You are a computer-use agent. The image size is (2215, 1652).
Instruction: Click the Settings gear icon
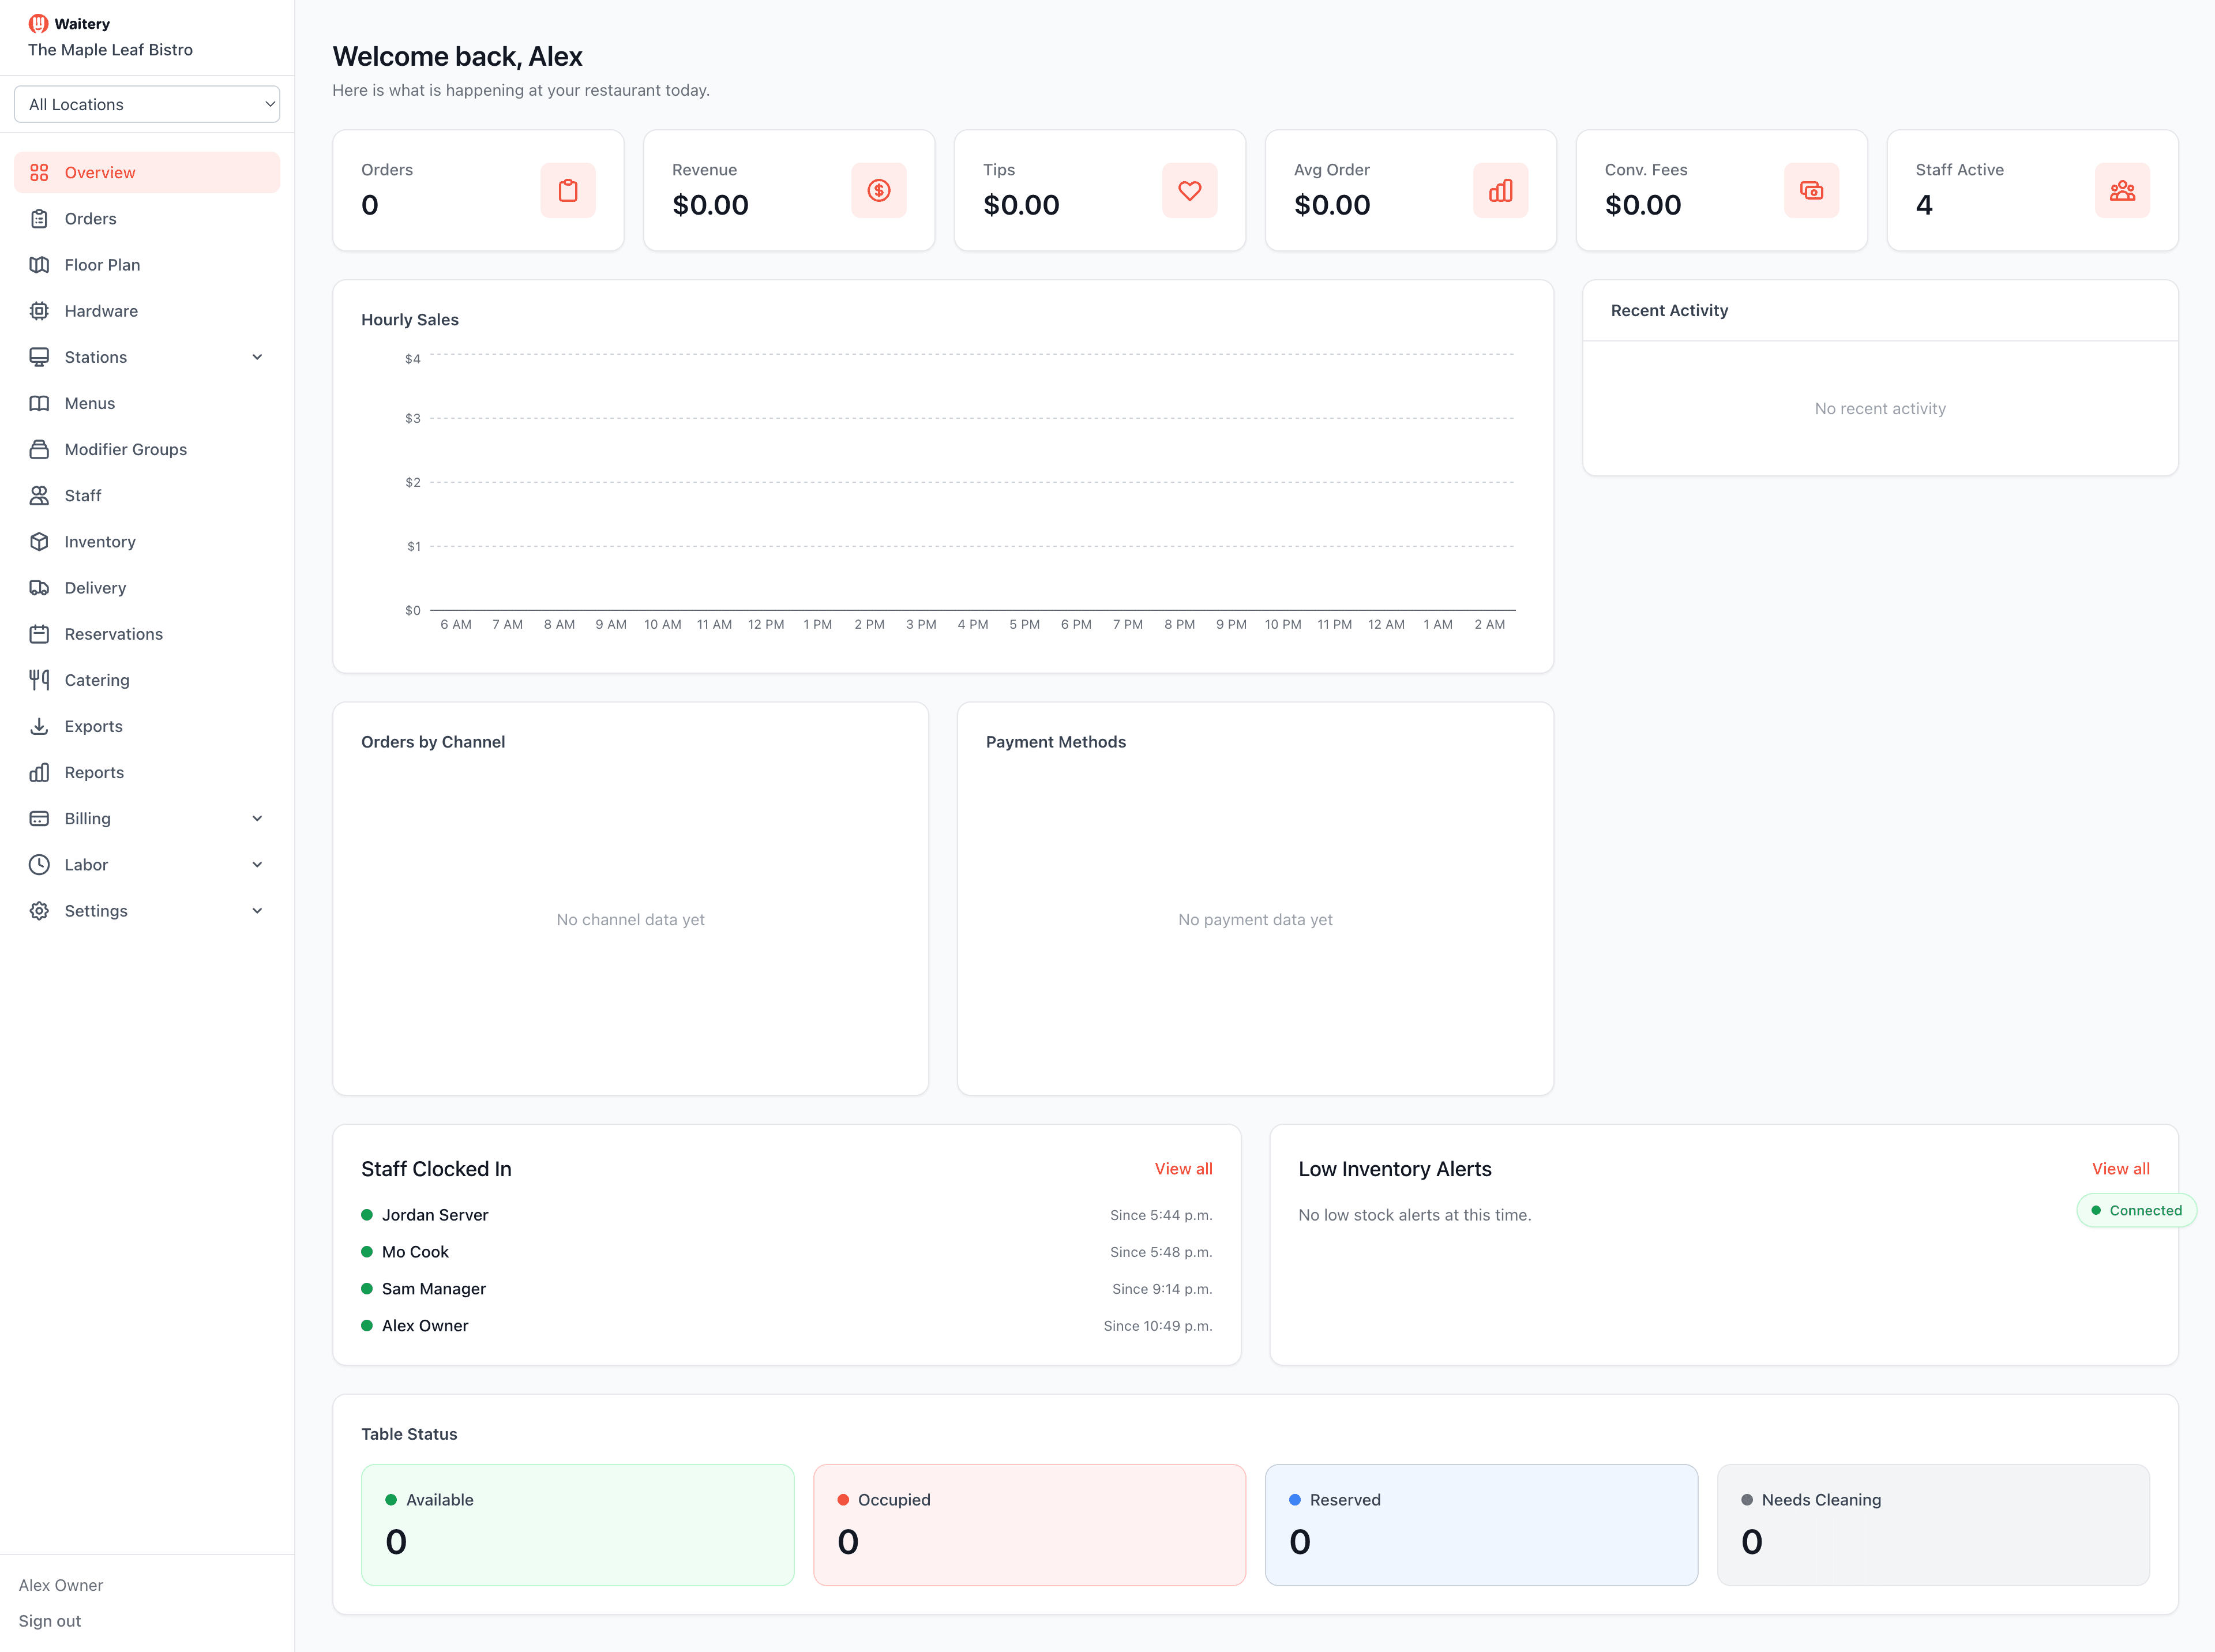click(x=39, y=910)
